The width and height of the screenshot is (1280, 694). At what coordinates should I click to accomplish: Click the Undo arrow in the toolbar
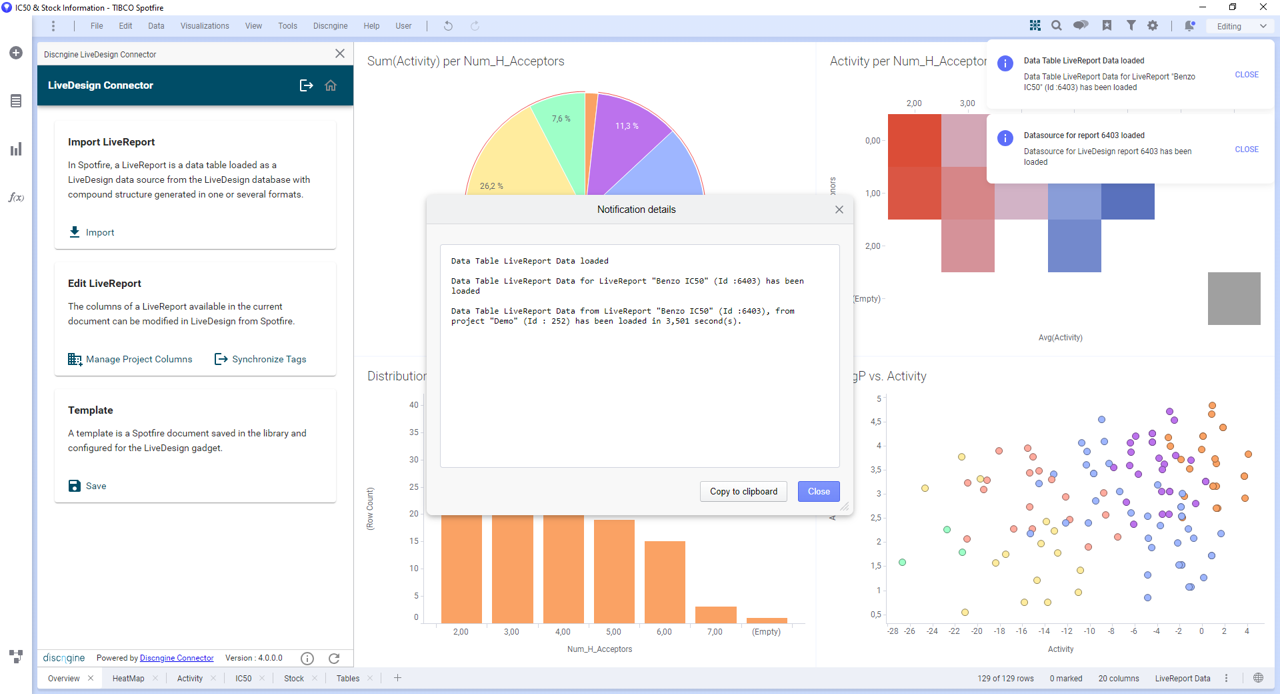(448, 26)
